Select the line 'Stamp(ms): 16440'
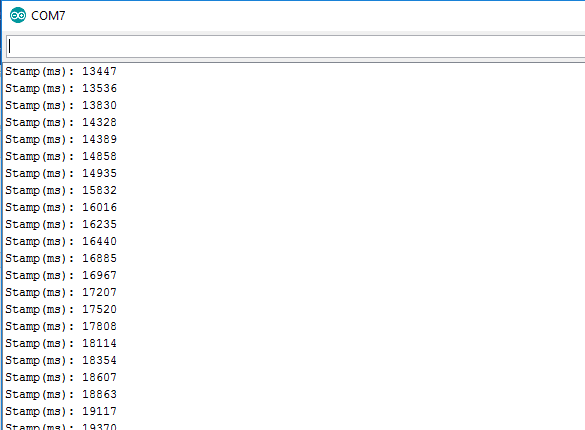Viewport: 585px width, 430px height. (61, 241)
